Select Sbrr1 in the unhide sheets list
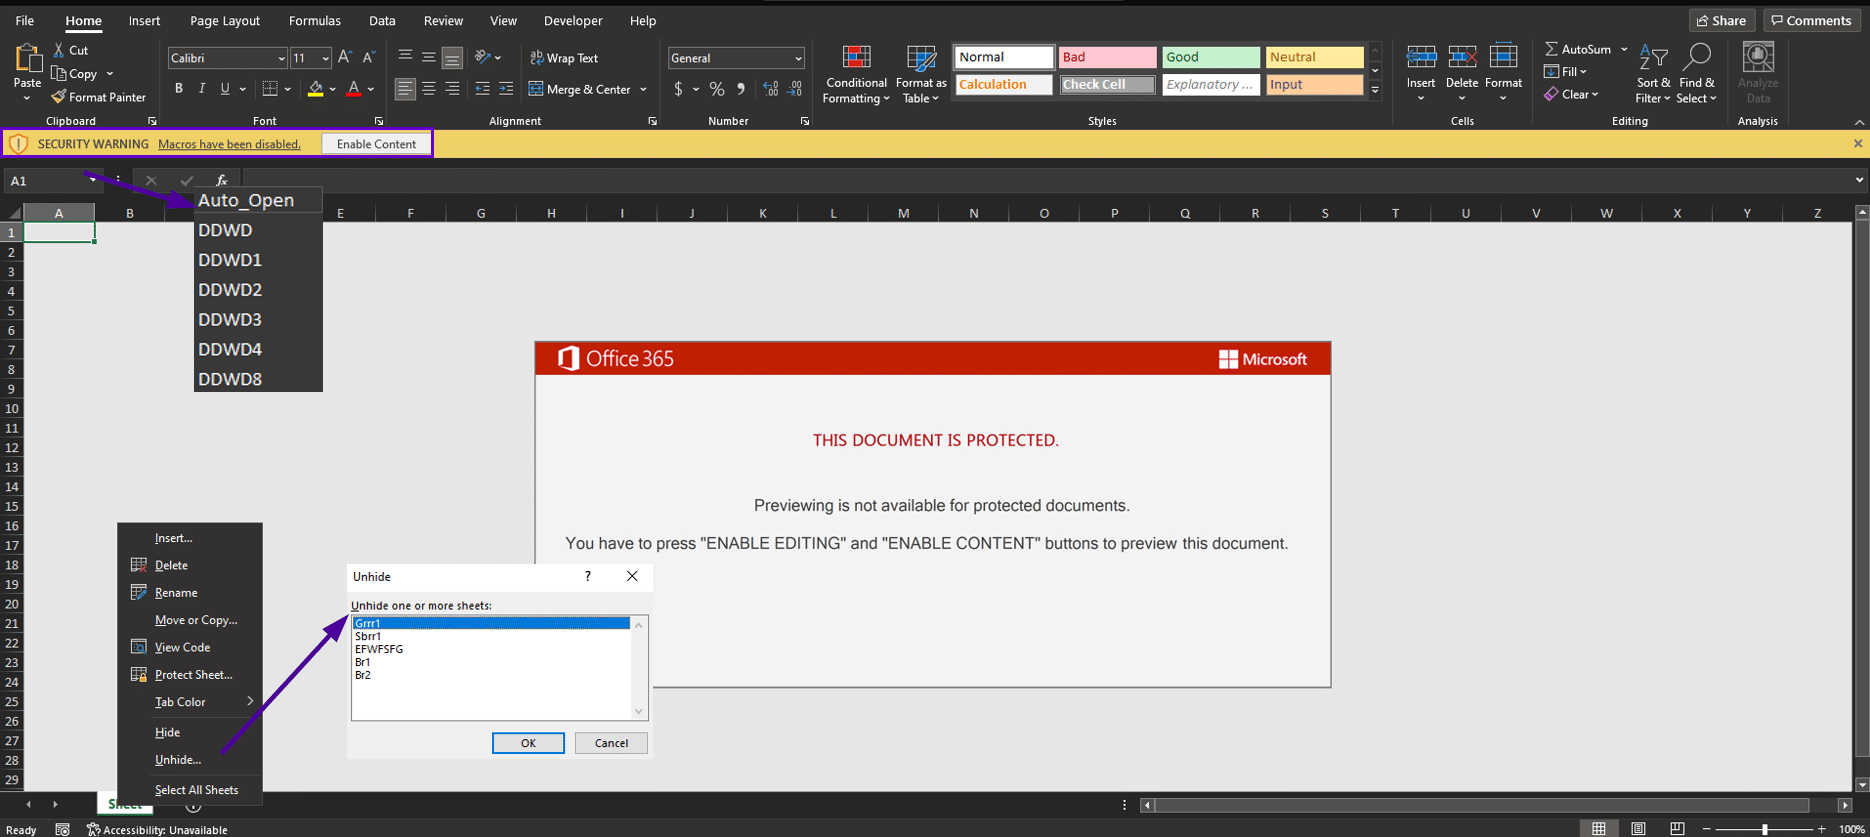The width and height of the screenshot is (1870, 837). coord(491,636)
